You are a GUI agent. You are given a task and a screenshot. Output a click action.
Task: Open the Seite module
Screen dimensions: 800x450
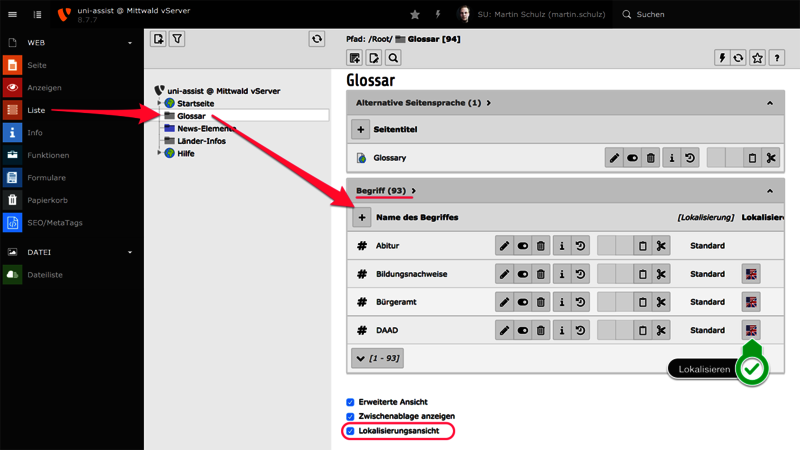click(x=37, y=65)
